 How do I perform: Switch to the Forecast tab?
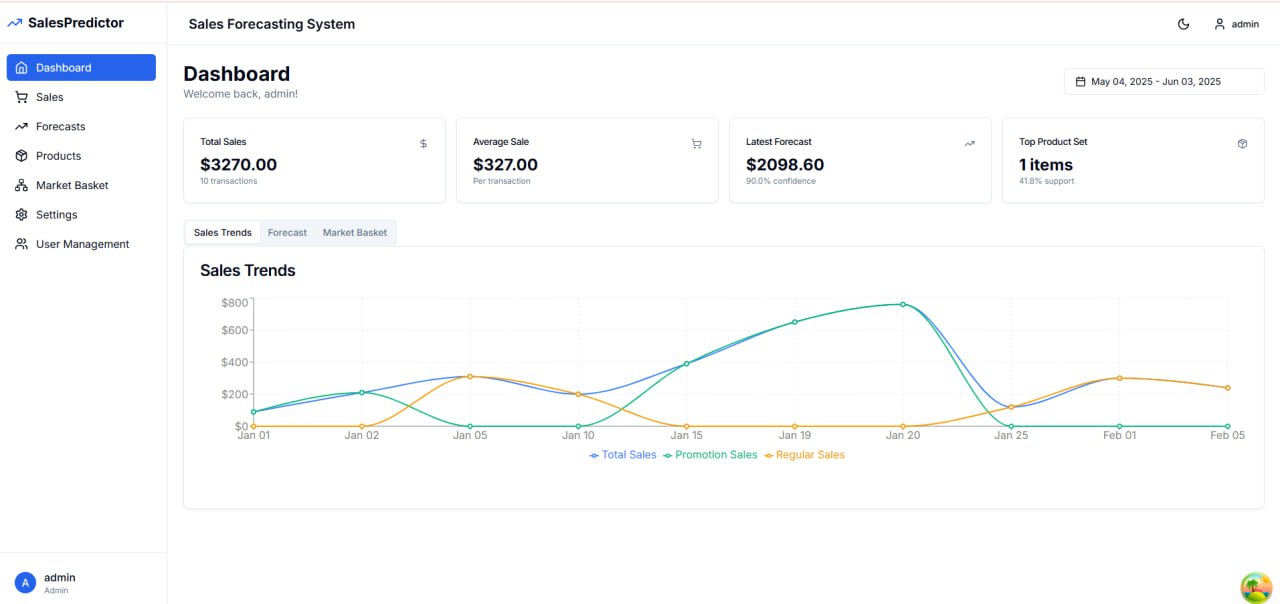click(x=287, y=232)
